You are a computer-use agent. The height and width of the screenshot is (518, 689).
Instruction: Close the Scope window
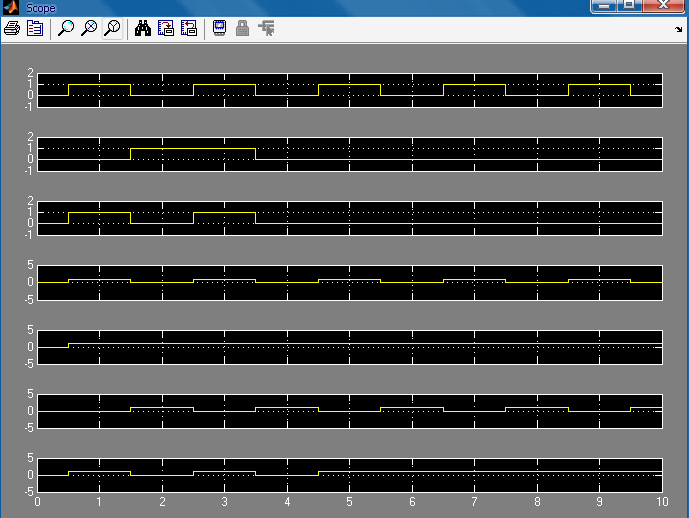pos(663,6)
